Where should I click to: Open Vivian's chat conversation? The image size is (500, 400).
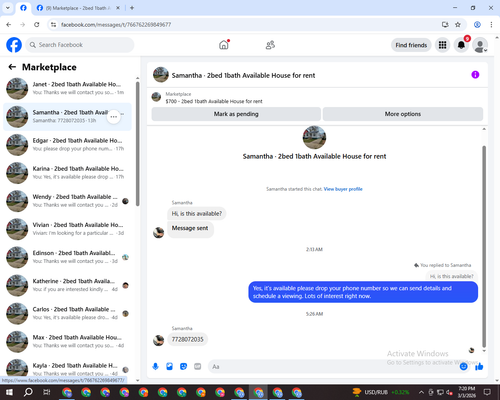coord(67,229)
